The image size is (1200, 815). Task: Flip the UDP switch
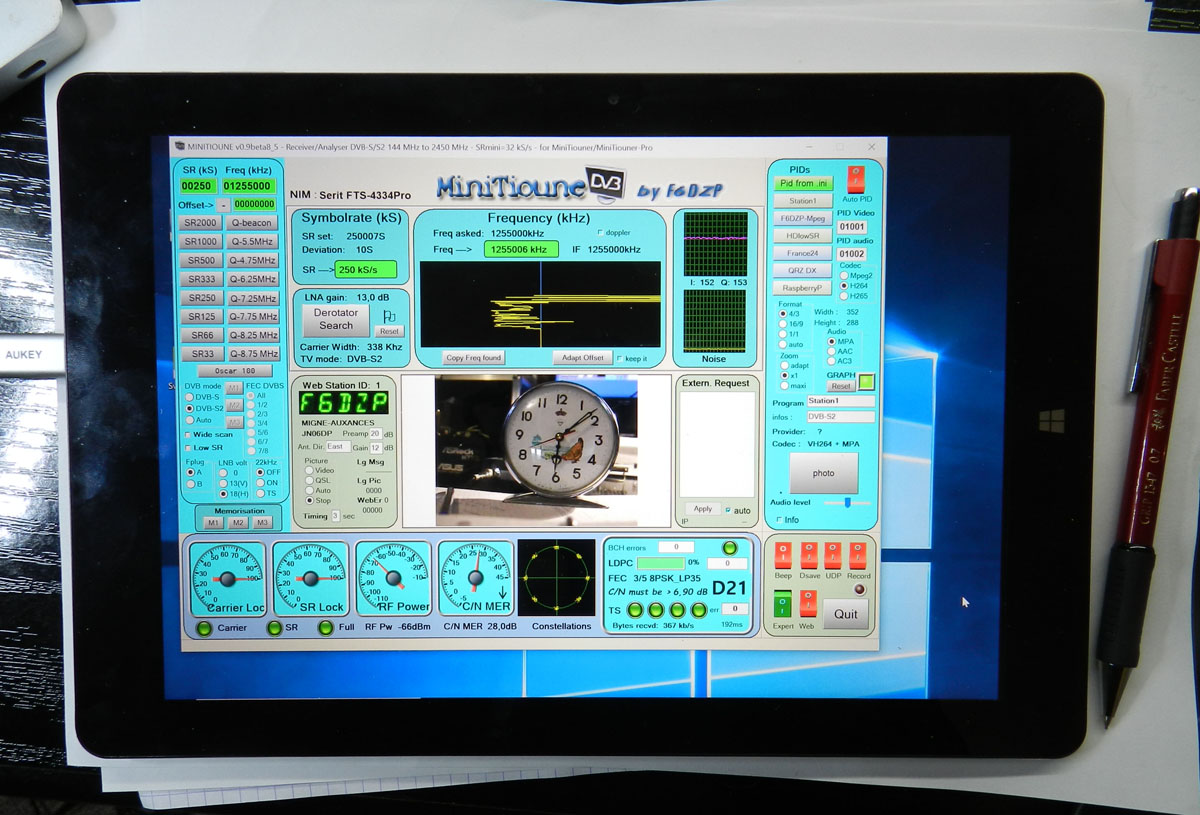click(x=833, y=555)
